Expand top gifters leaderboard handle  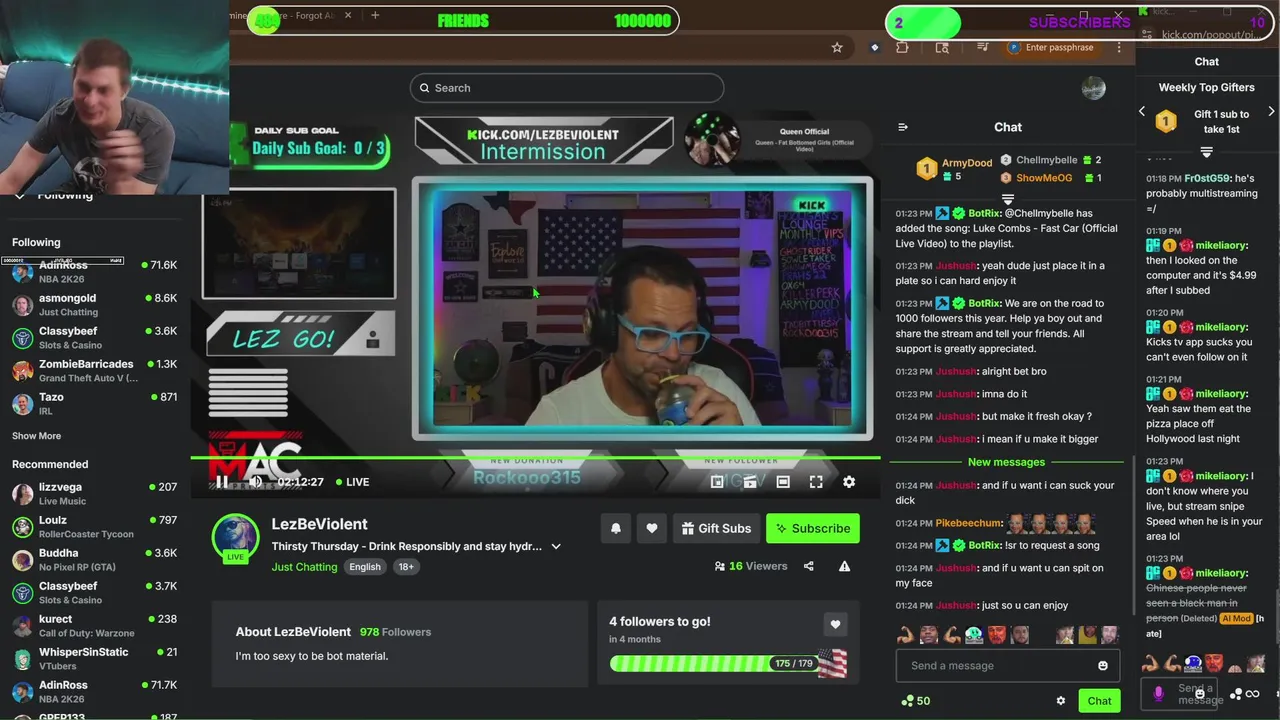click(x=1008, y=200)
